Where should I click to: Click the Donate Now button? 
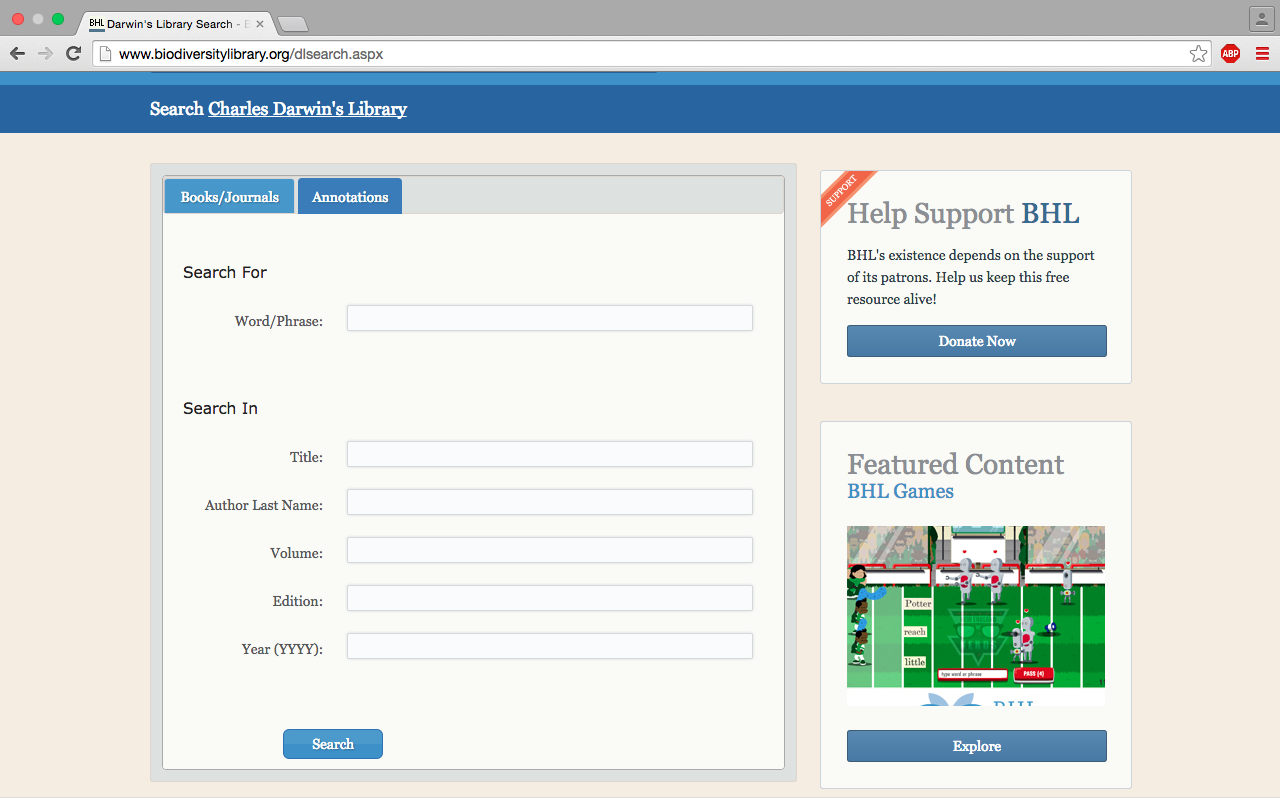click(x=976, y=341)
